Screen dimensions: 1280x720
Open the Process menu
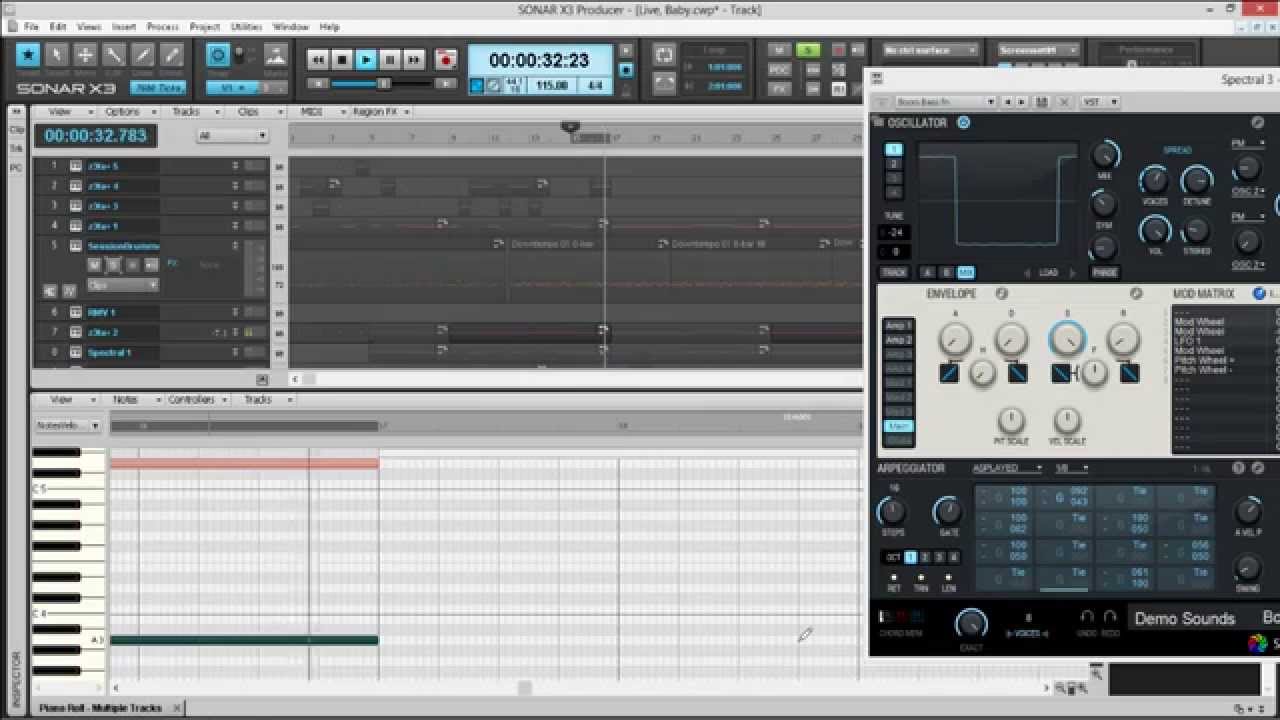tap(163, 26)
